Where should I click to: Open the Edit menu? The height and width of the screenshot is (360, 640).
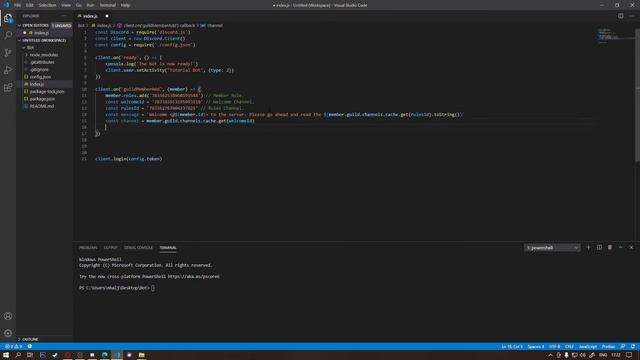point(30,5)
